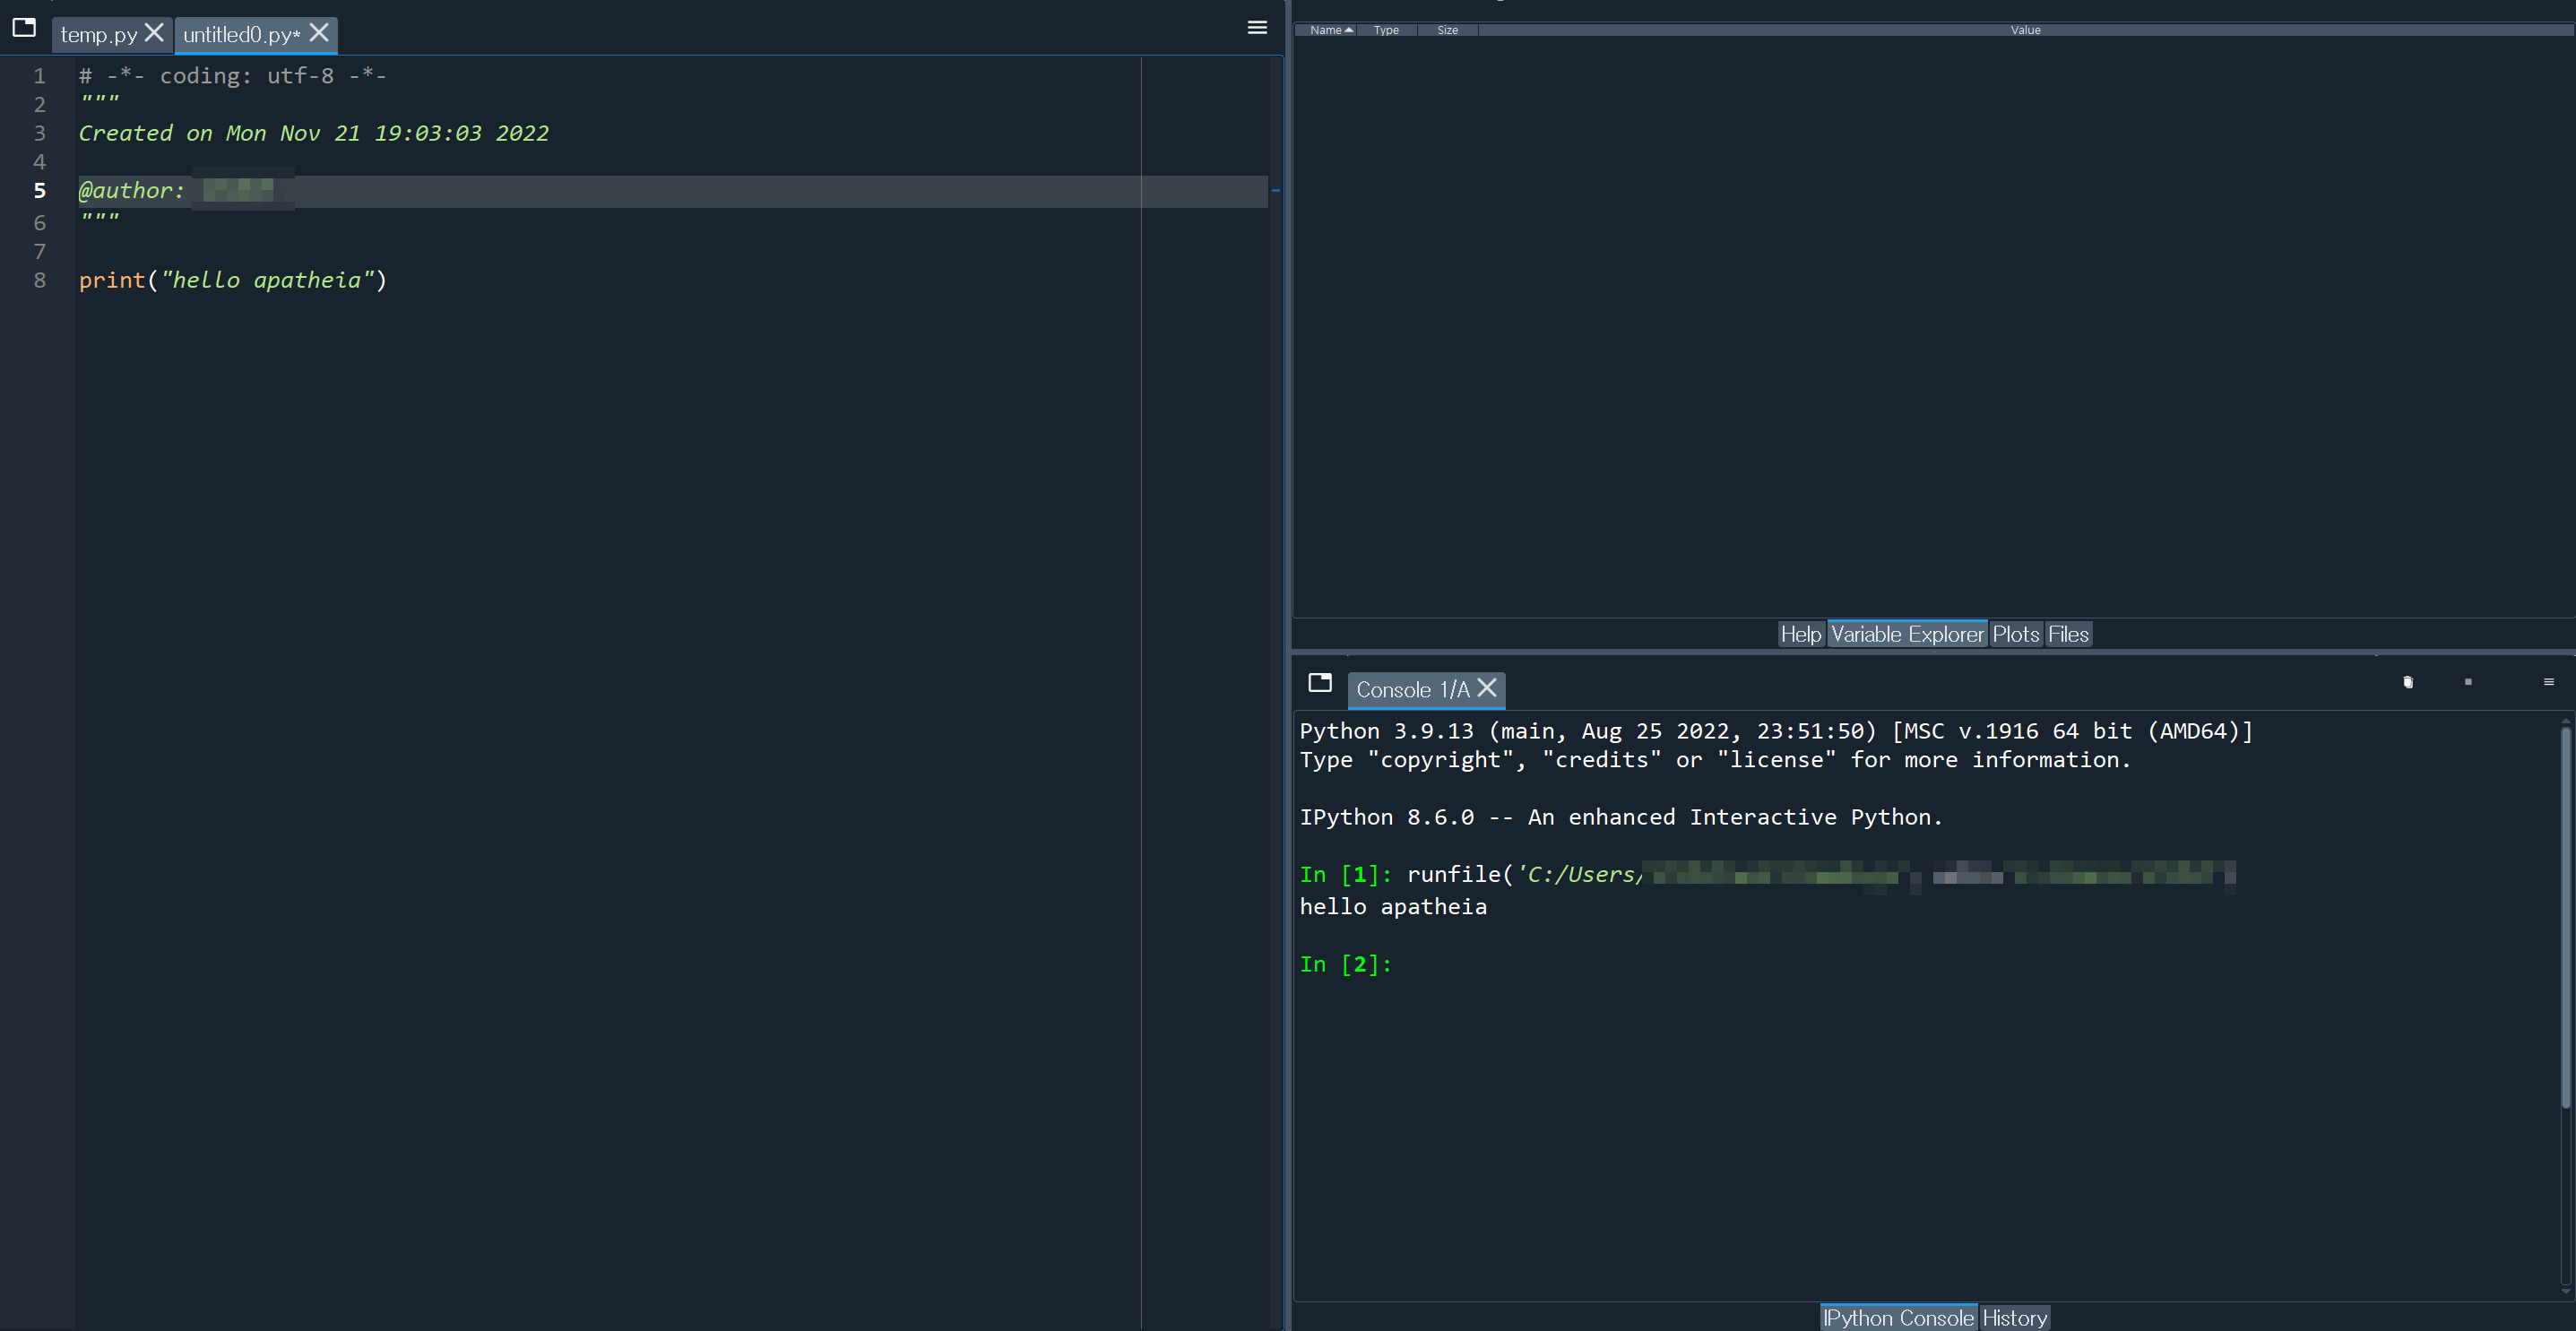Click console tab browser icon
This screenshot has width=2576, height=1331.
pos(1319,682)
